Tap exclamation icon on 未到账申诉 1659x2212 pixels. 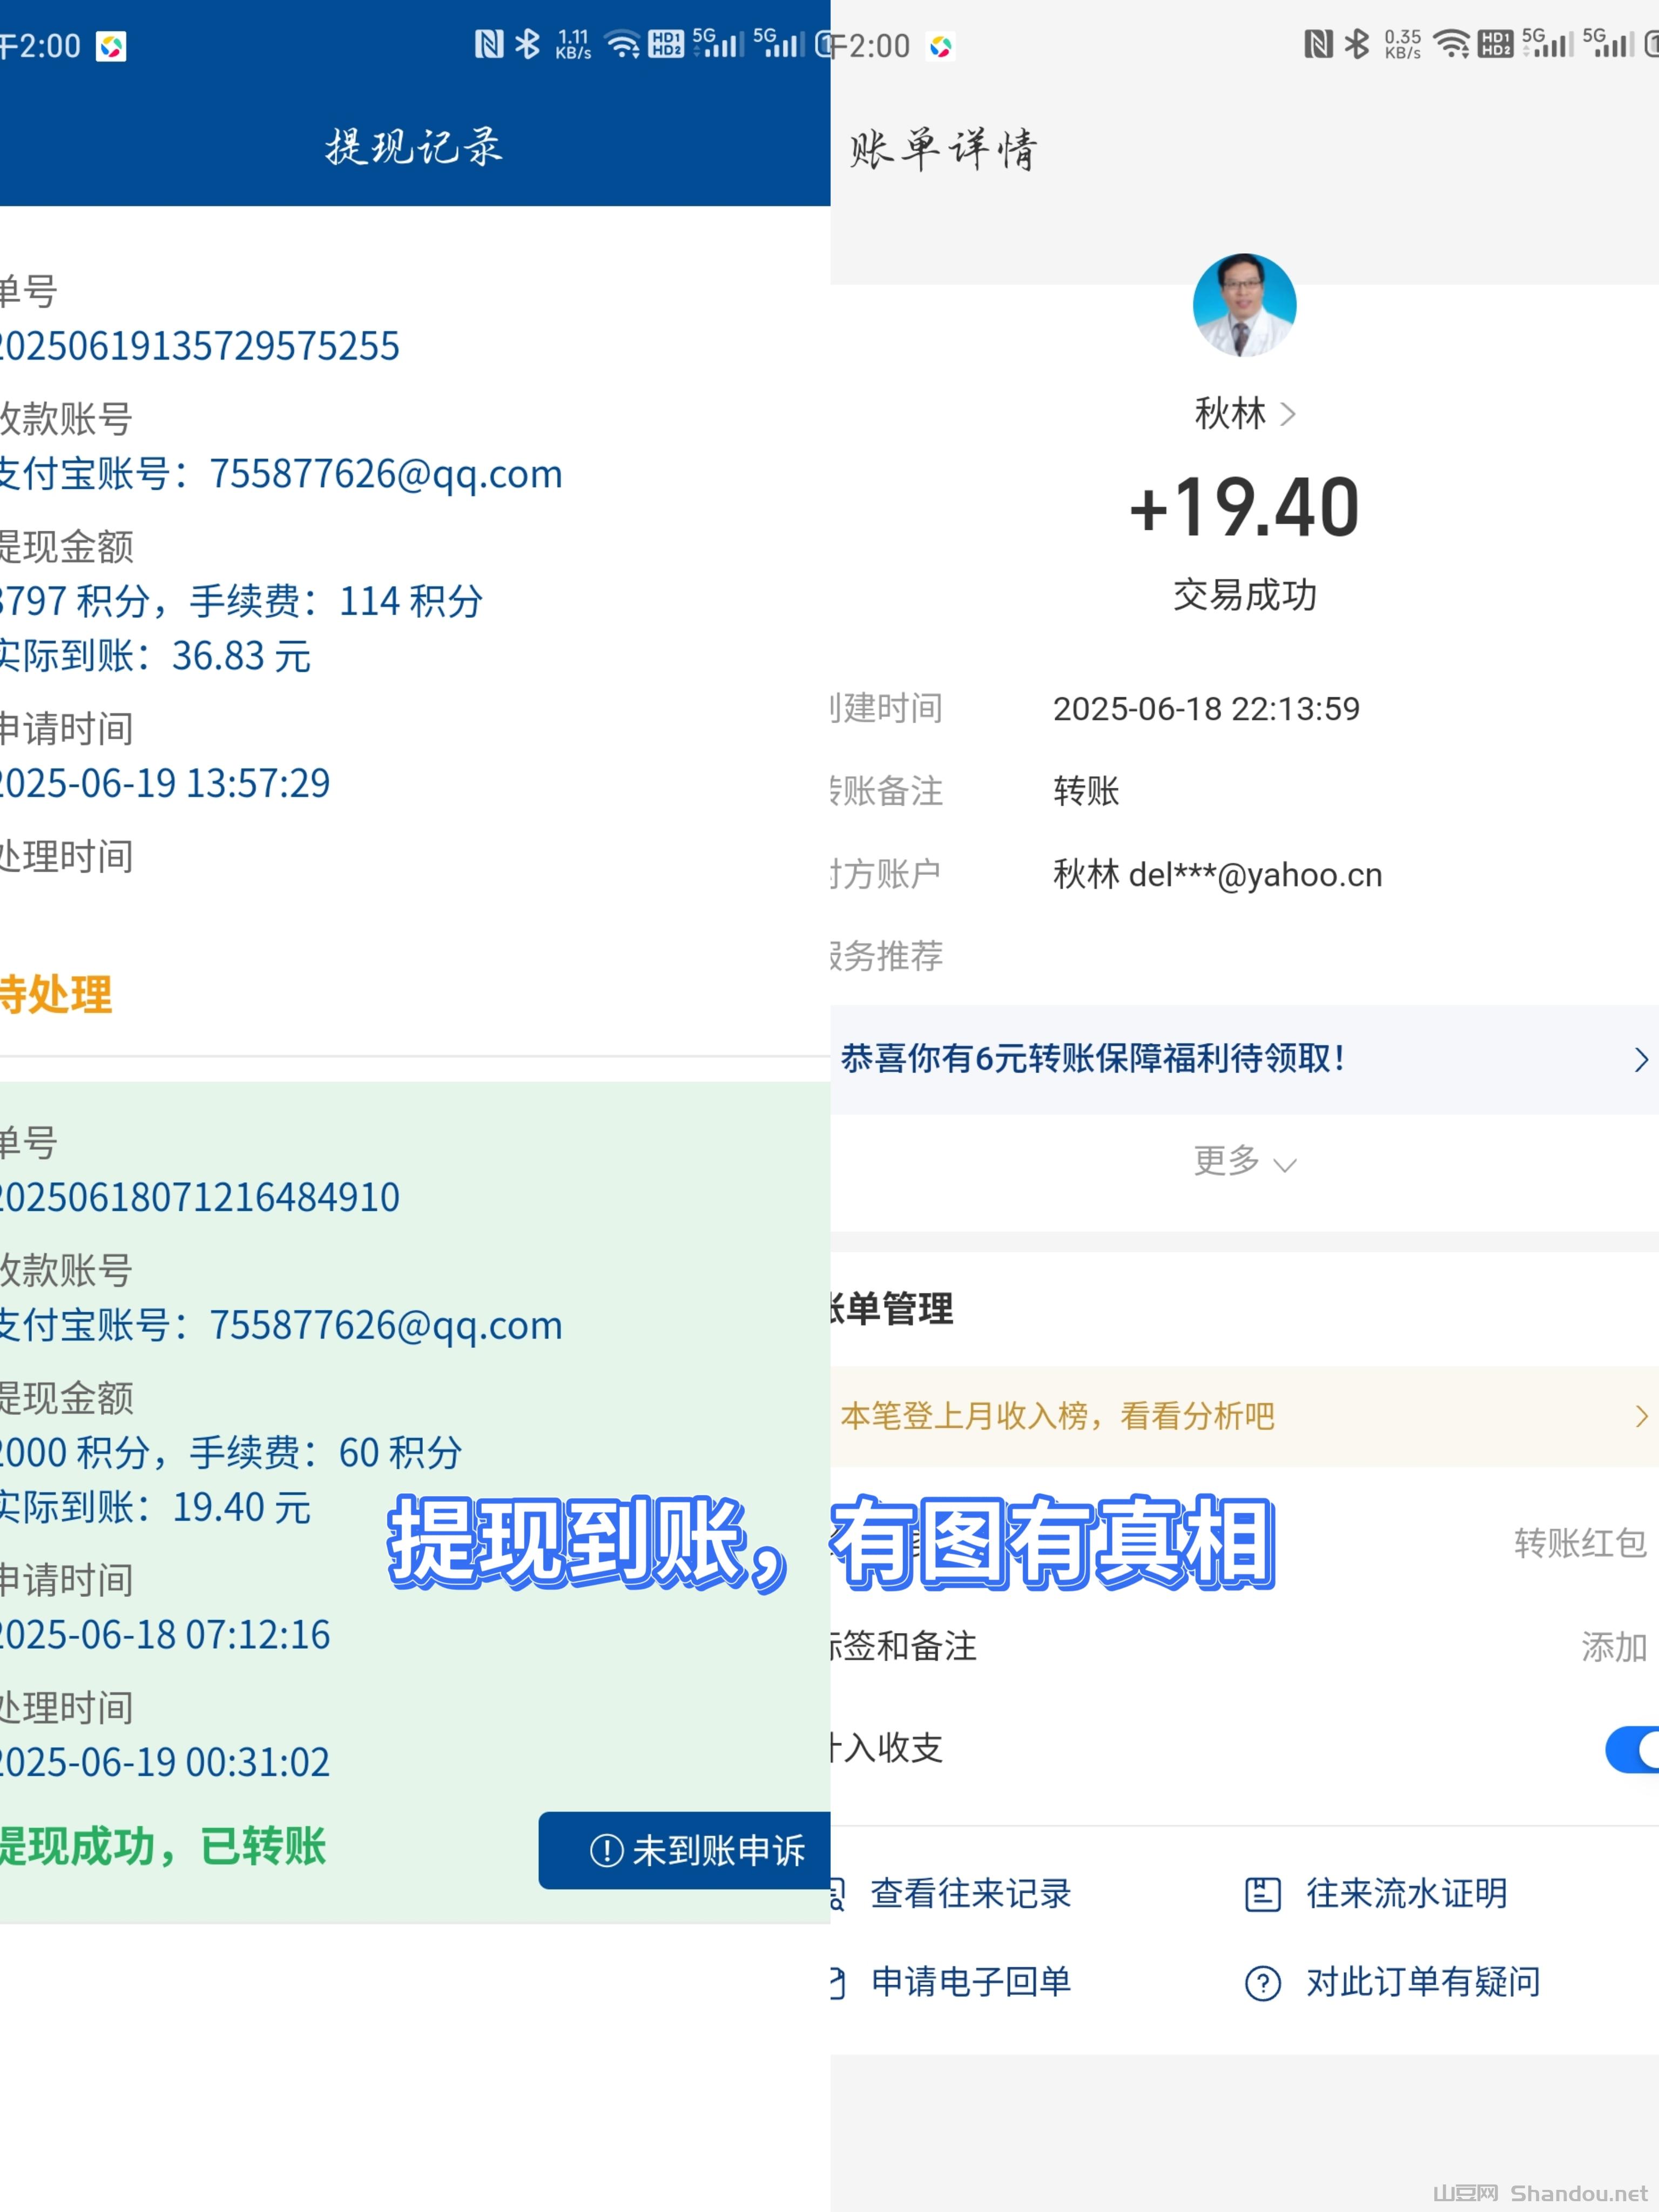tap(606, 1850)
